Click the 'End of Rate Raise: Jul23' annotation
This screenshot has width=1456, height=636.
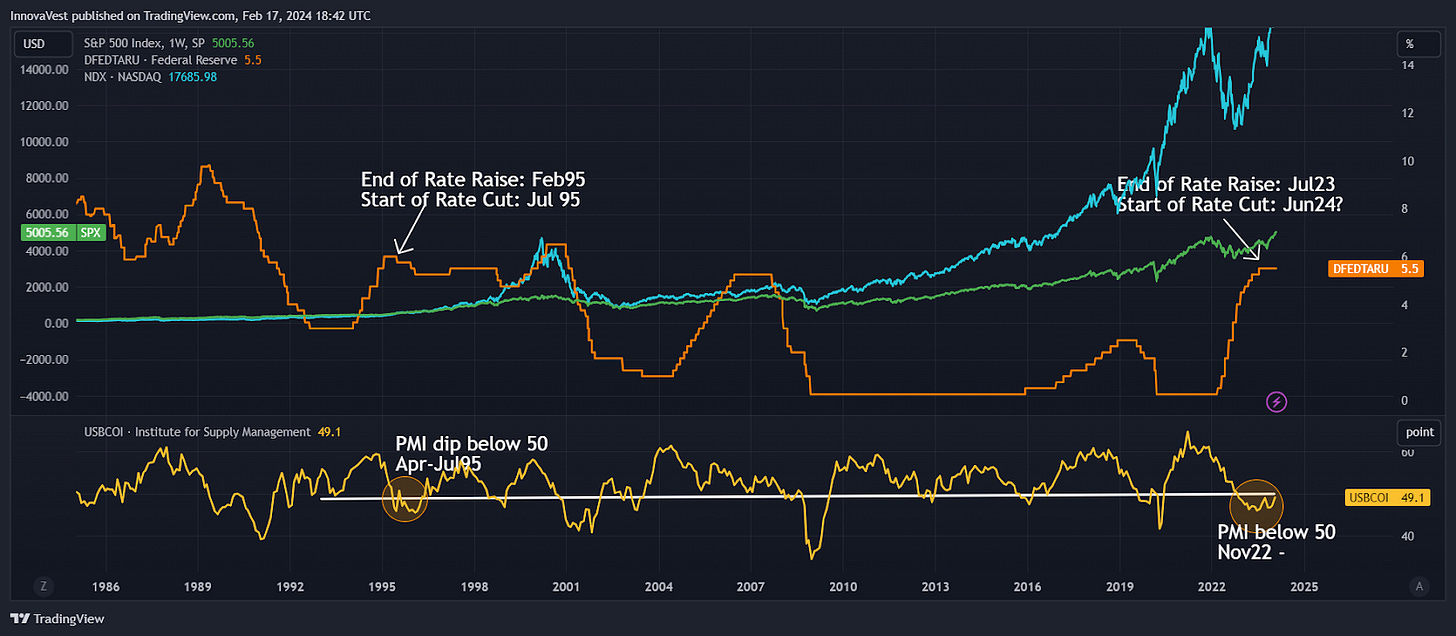[1226, 185]
